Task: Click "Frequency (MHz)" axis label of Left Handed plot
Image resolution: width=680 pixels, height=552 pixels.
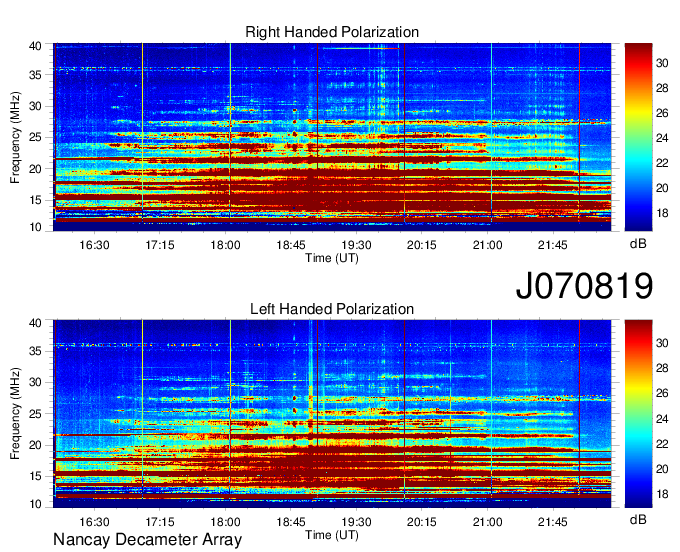Action: tap(15, 414)
